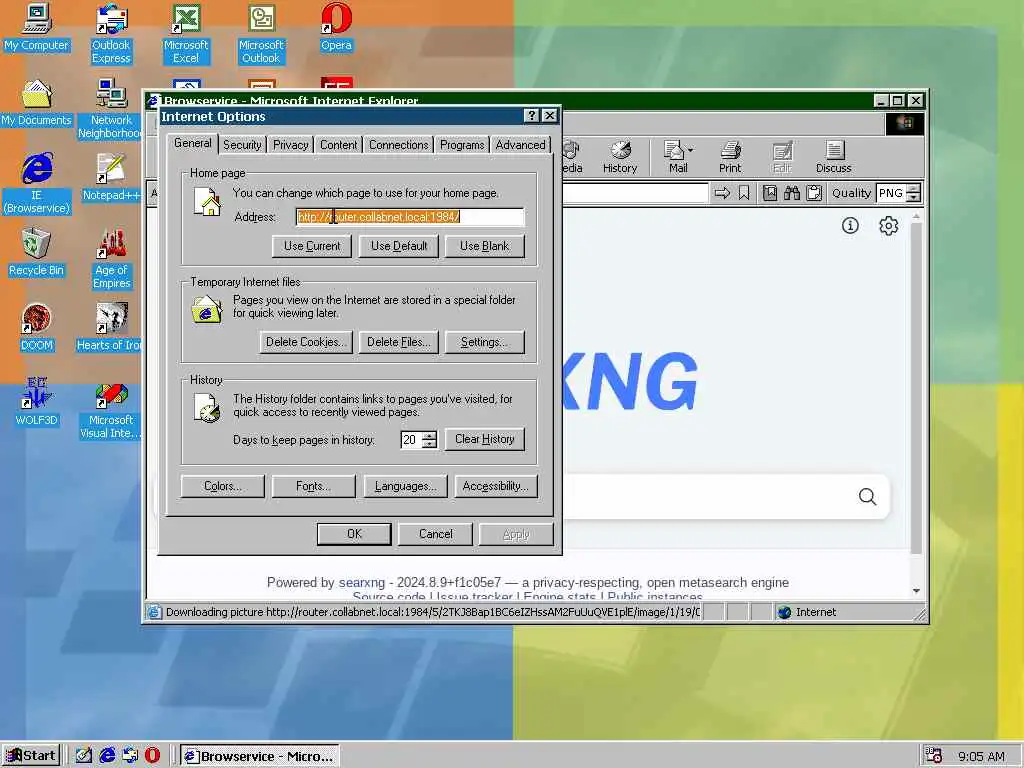This screenshot has width=1024, height=768.
Task: Switch to the Security tab
Action: pyautogui.click(x=242, y=145)
